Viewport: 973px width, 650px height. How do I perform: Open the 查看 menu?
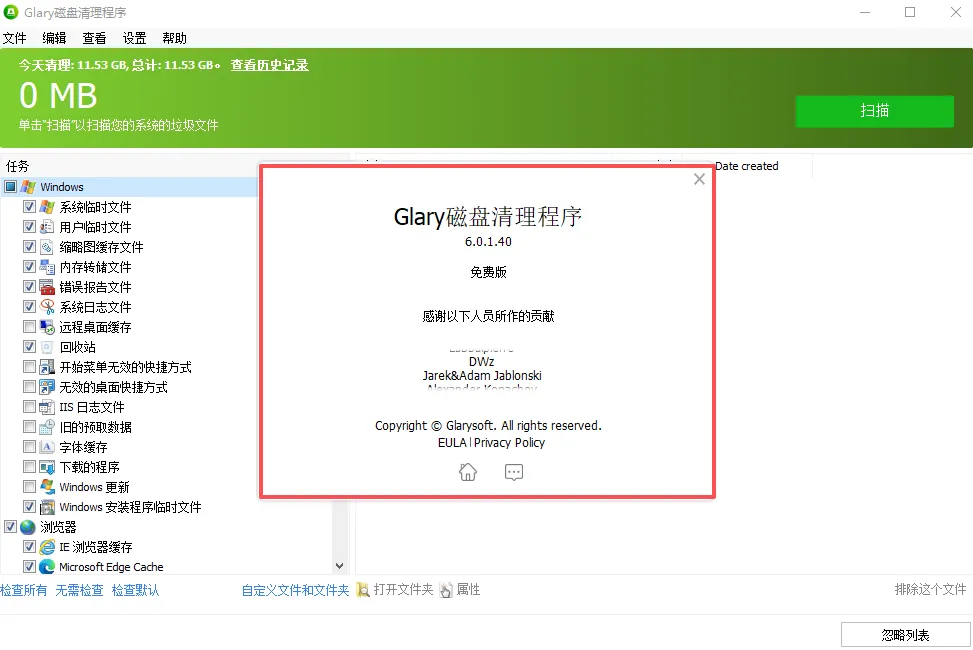[94, 38]
